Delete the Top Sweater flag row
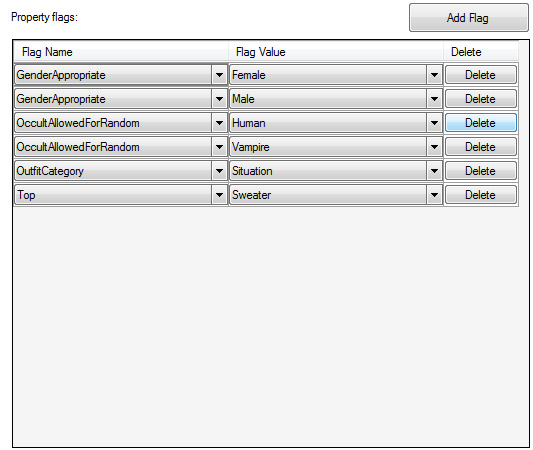The image size is (533, 450). click(x=481, y=195)
